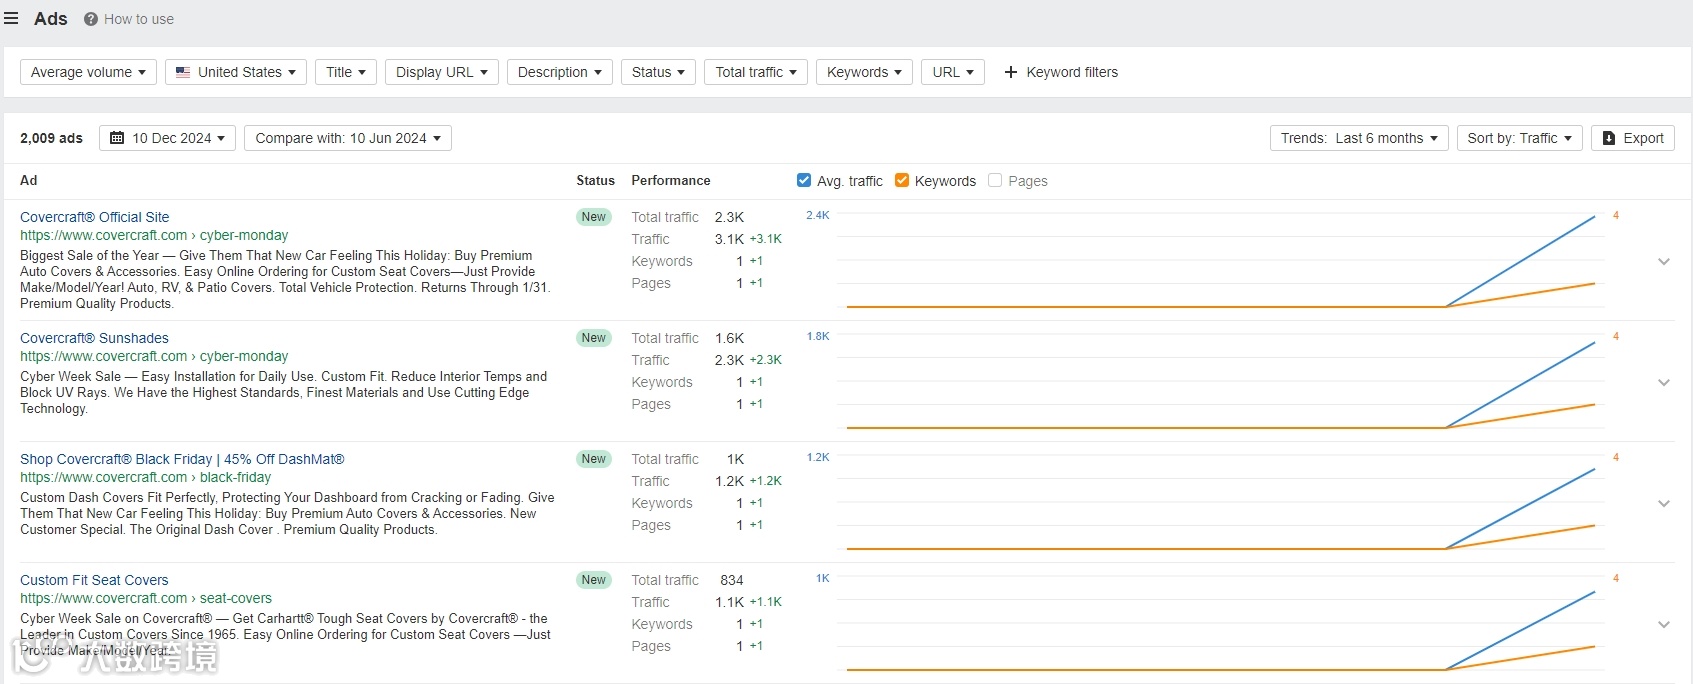Open the Description filter dropdown
The width and height of the screenshot is (1693, 684).
click(x=560, y=72)
